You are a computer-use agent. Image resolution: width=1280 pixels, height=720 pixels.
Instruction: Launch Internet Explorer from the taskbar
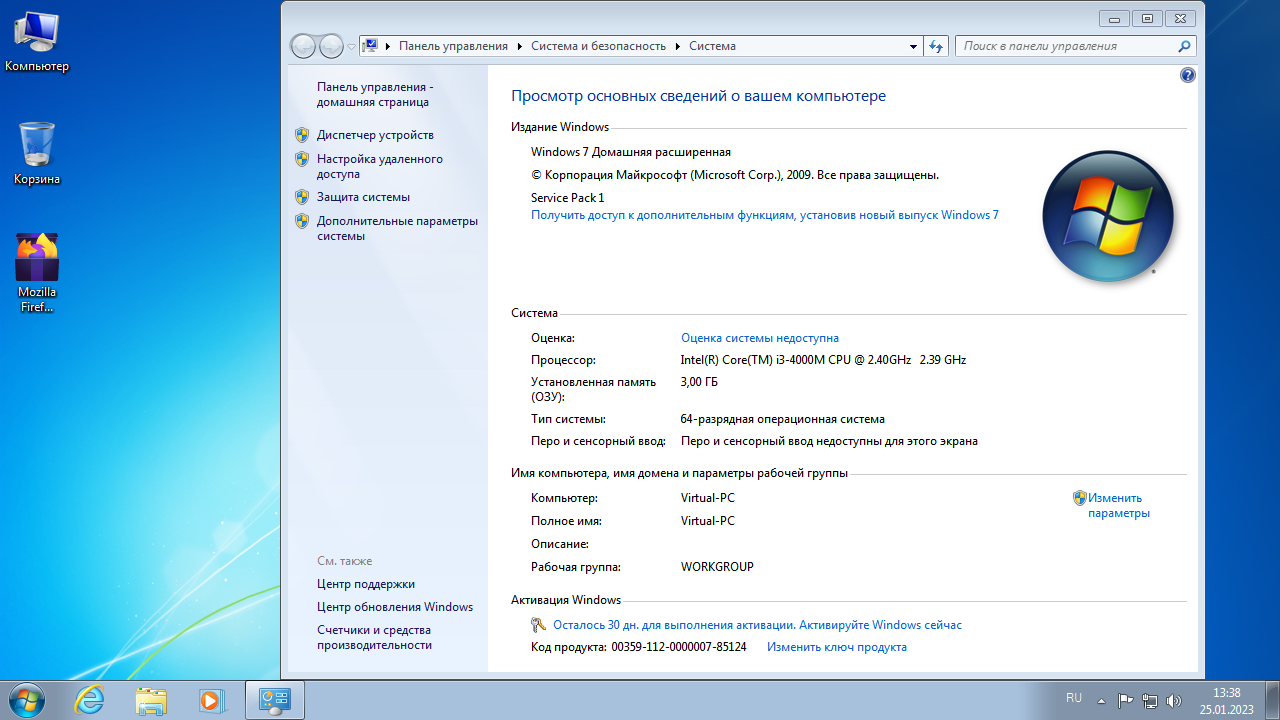pyautogui.click(x=90, y=700)
